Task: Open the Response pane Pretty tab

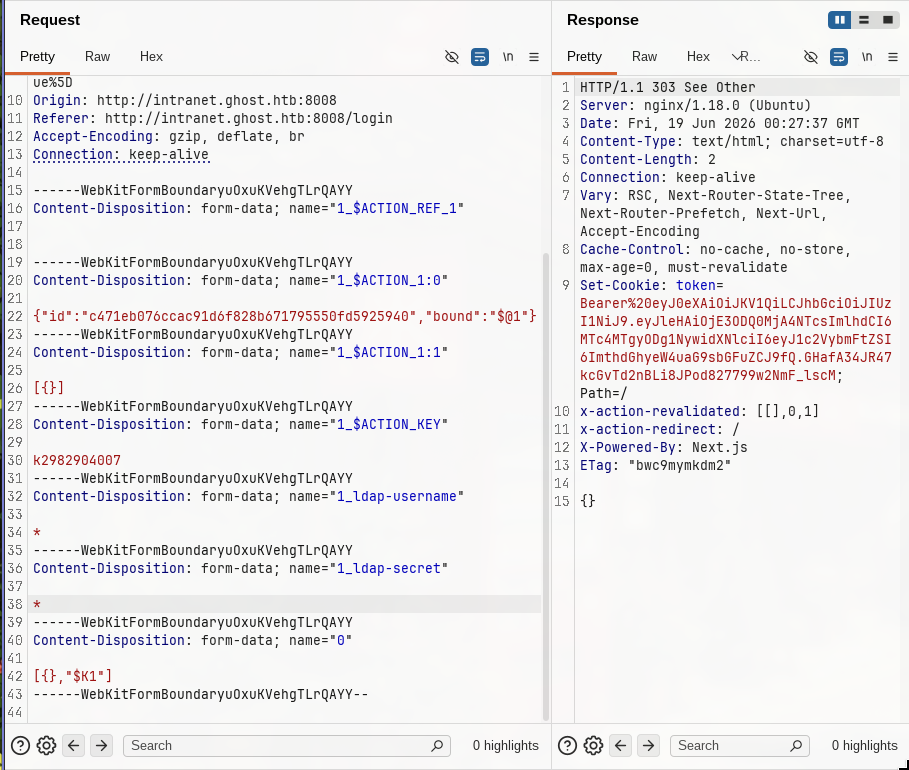Action: (584, 57)
